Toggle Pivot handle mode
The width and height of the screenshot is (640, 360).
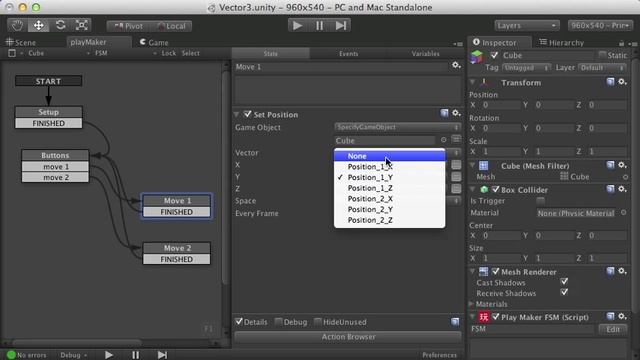tap(128, 26)
